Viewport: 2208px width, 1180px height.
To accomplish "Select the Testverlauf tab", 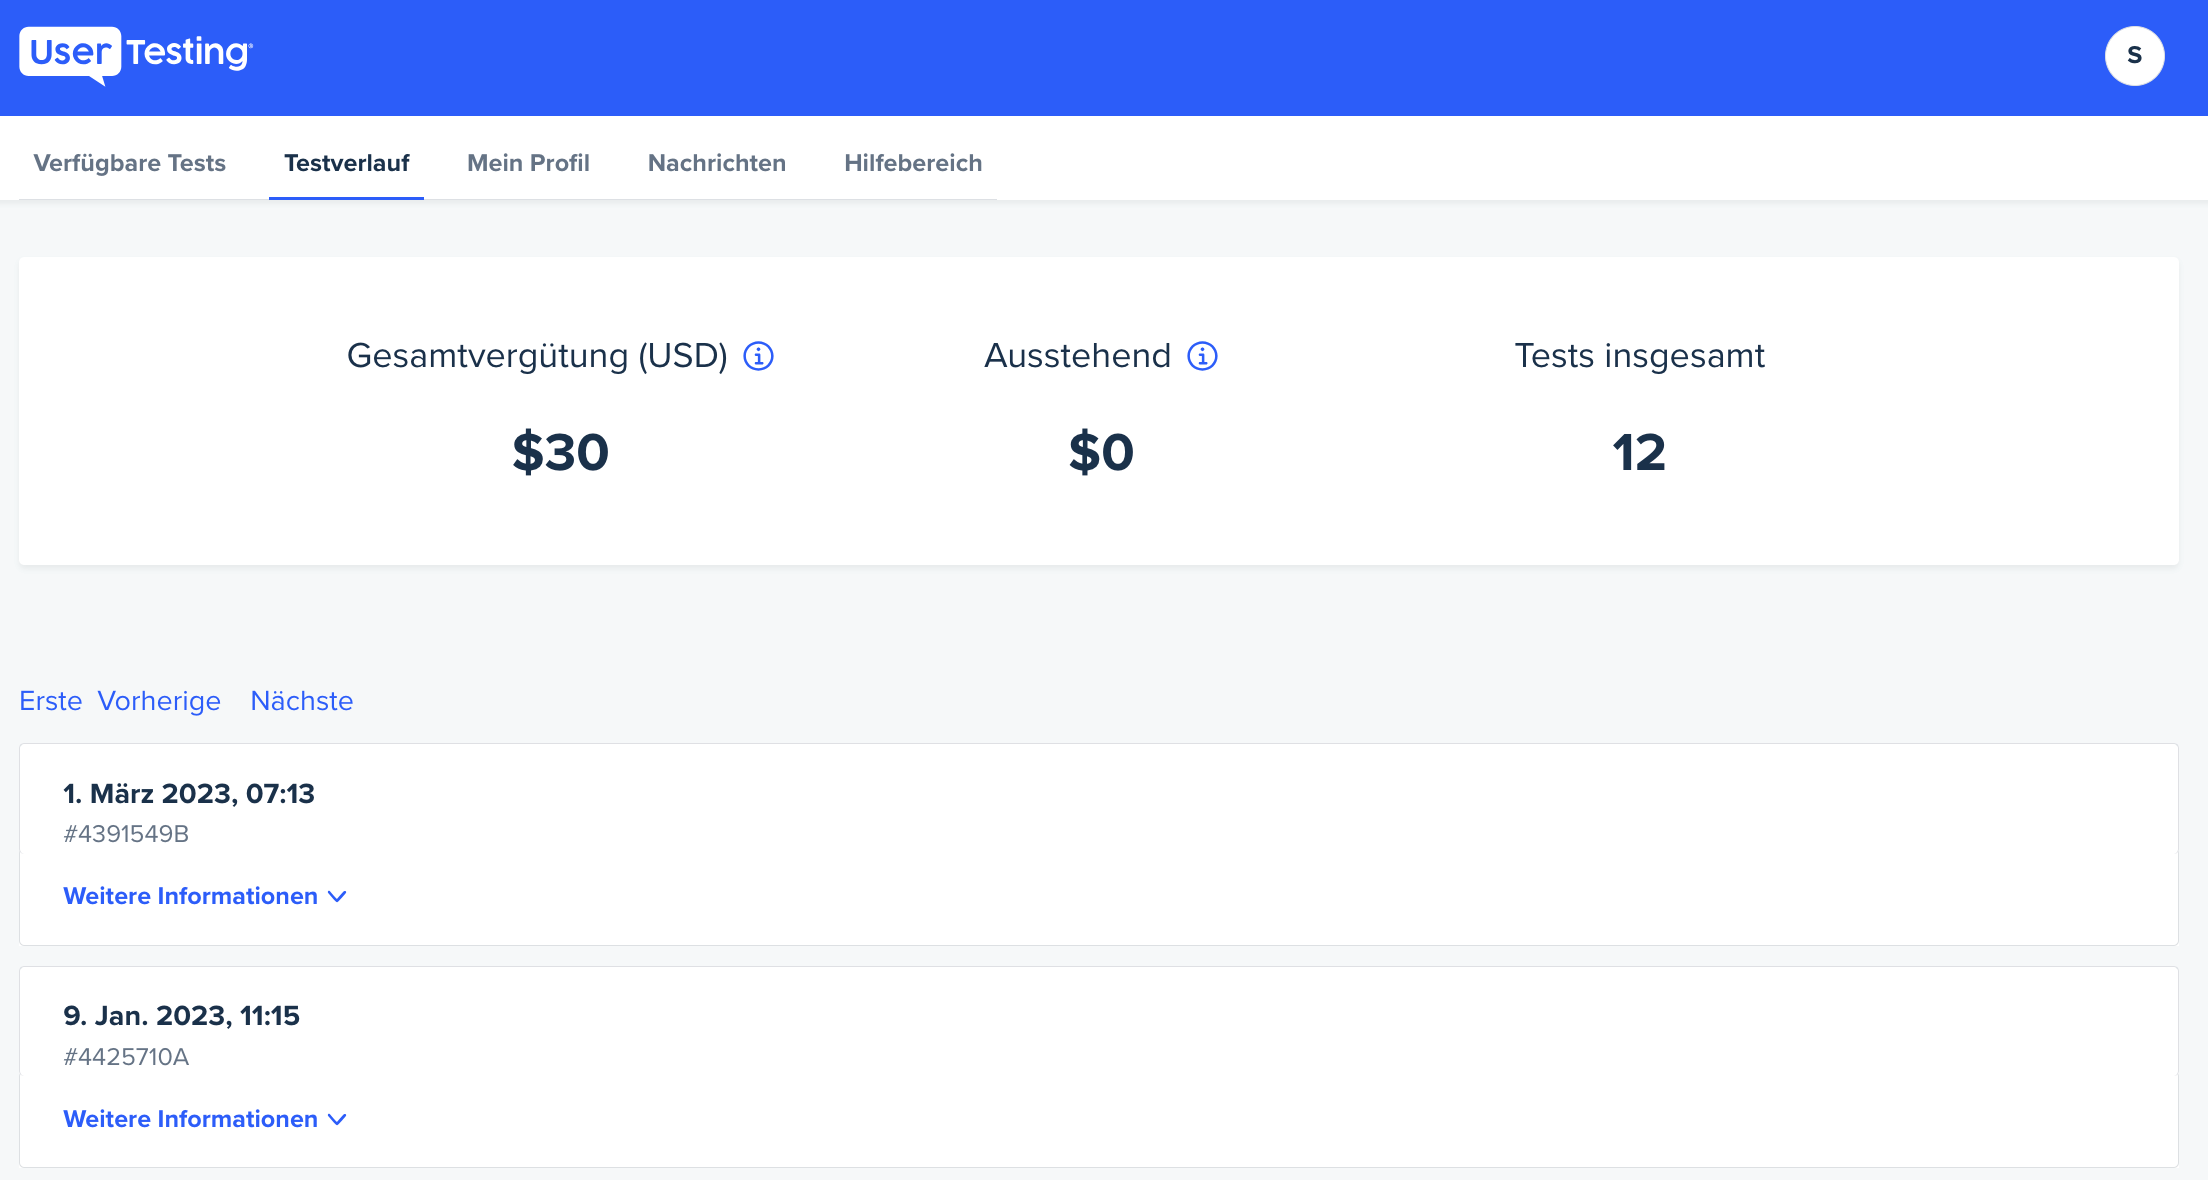I will 346,163.
